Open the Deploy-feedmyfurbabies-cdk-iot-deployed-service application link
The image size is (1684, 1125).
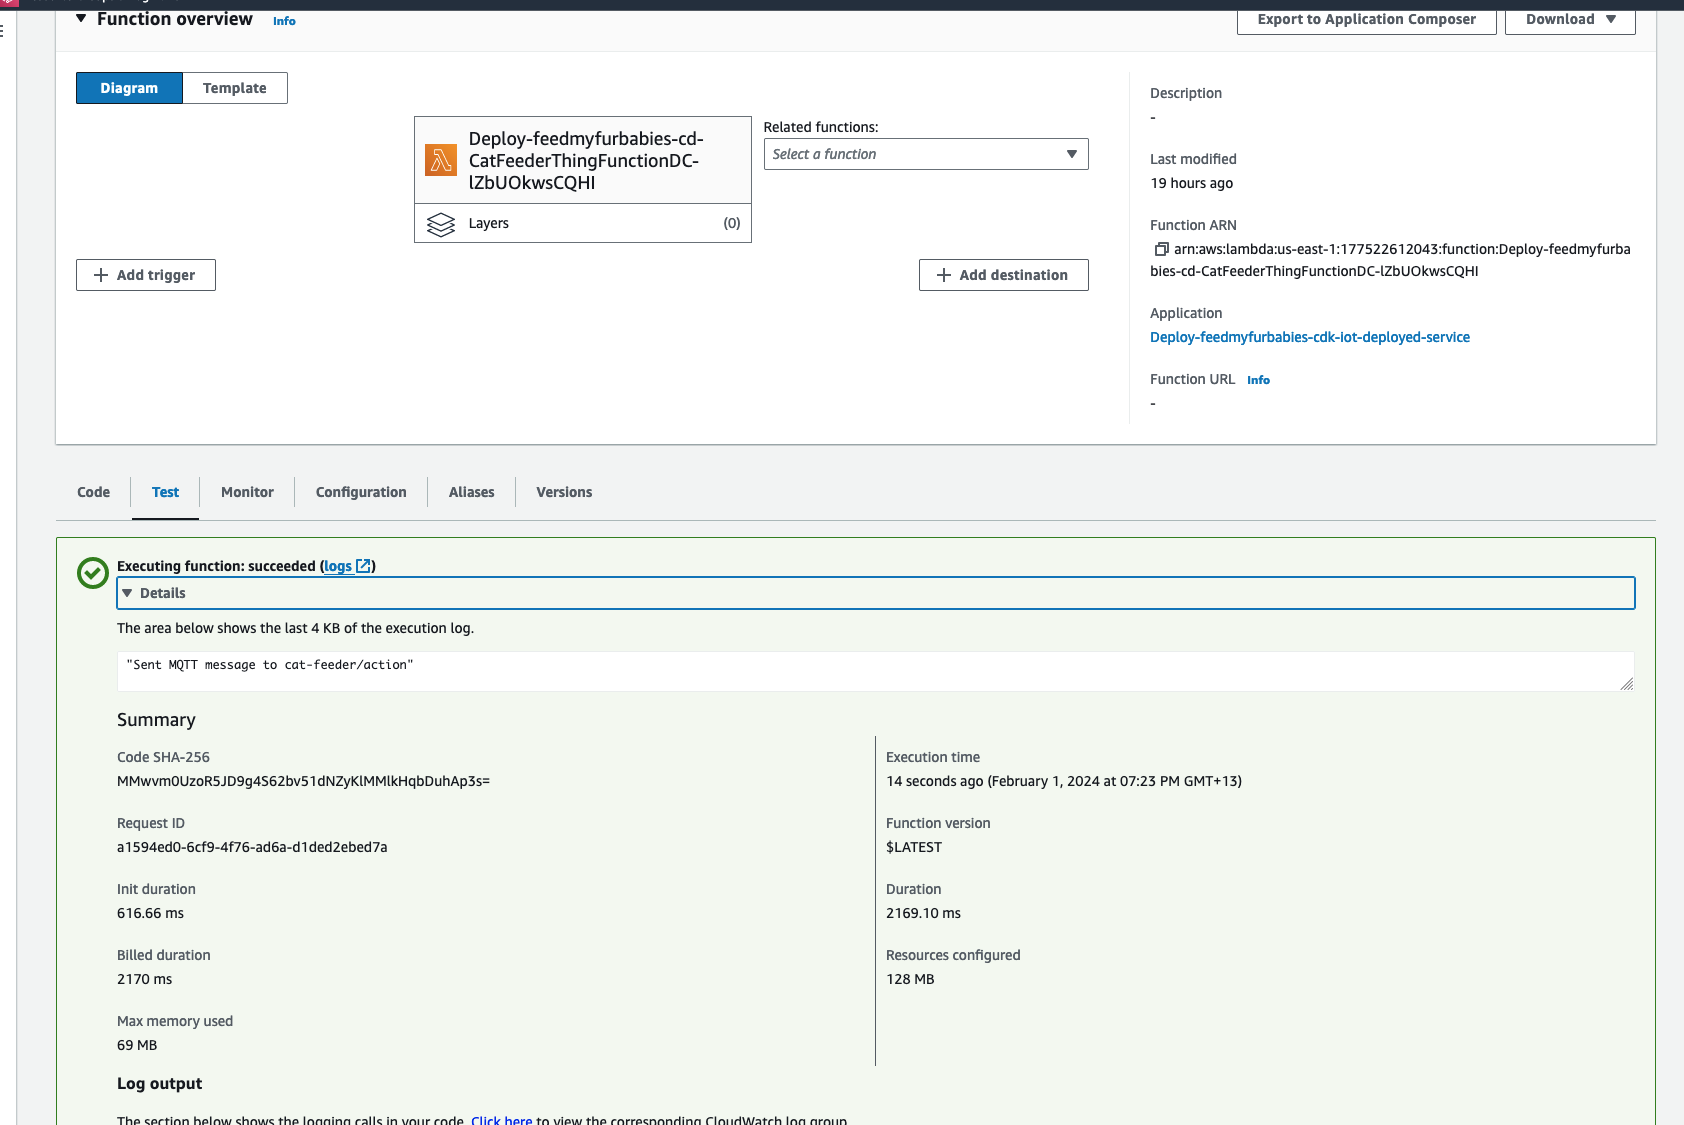click(1310, 337)
